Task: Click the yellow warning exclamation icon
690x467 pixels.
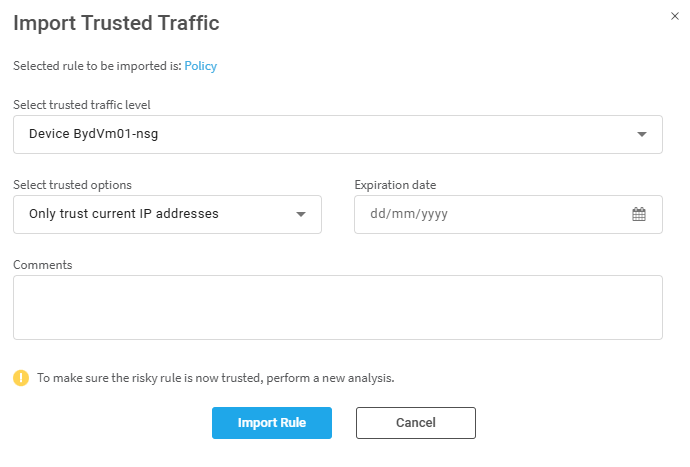Action: pyautogui.click(x=21, y=378)
